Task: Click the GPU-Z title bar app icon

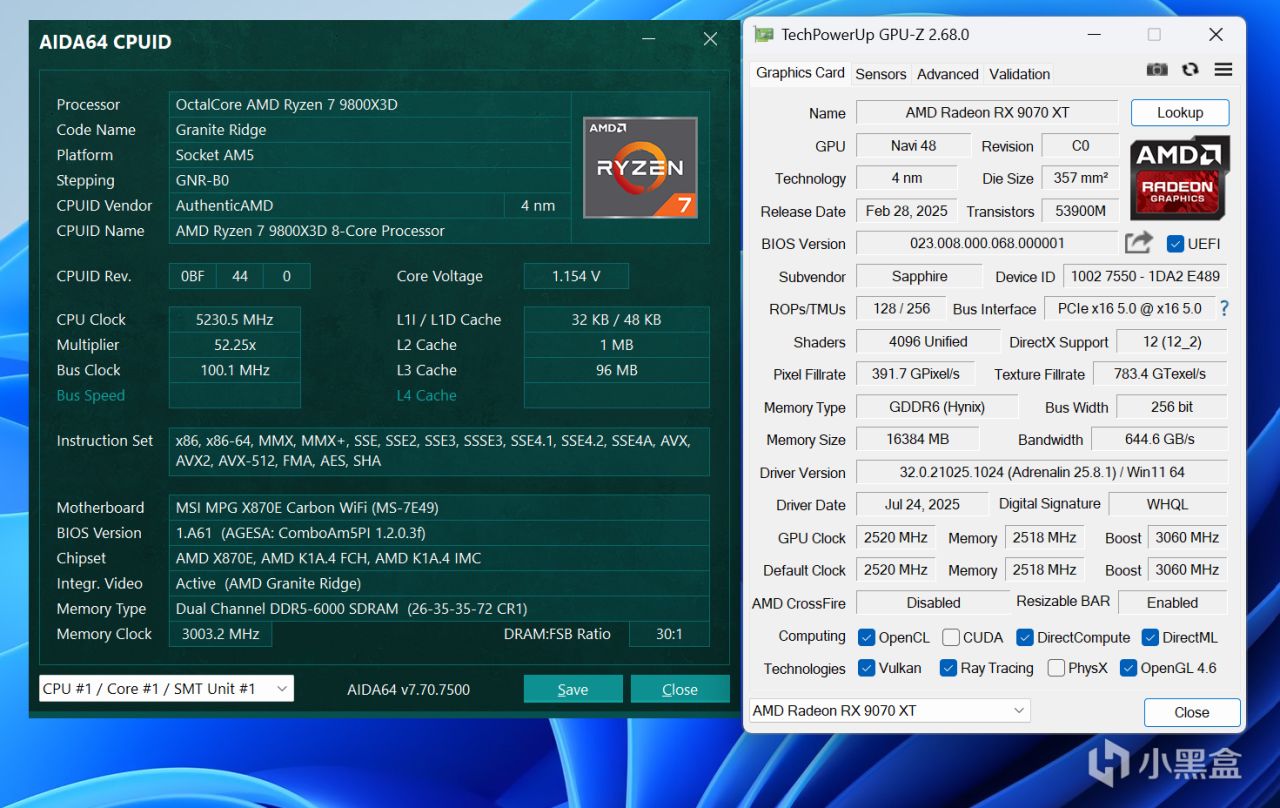Action: tap(764, 34)
